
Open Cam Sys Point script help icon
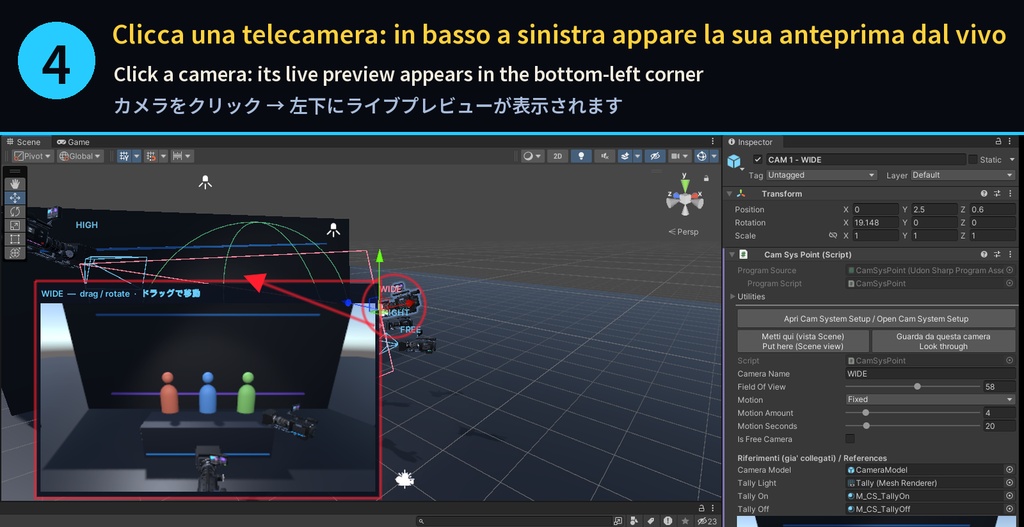point(984,255)
